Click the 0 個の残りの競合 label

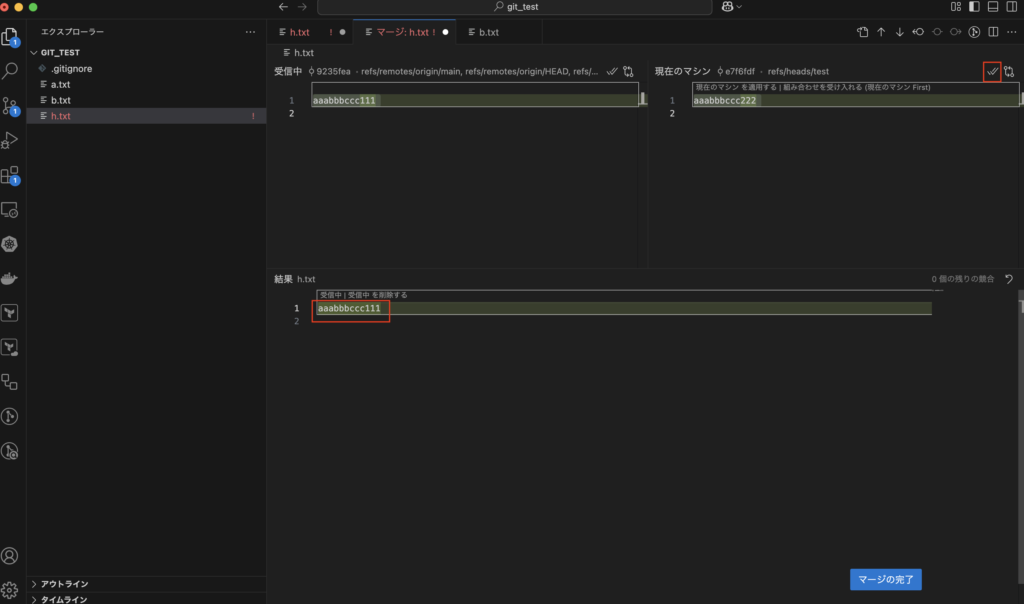tap(963, 279)
